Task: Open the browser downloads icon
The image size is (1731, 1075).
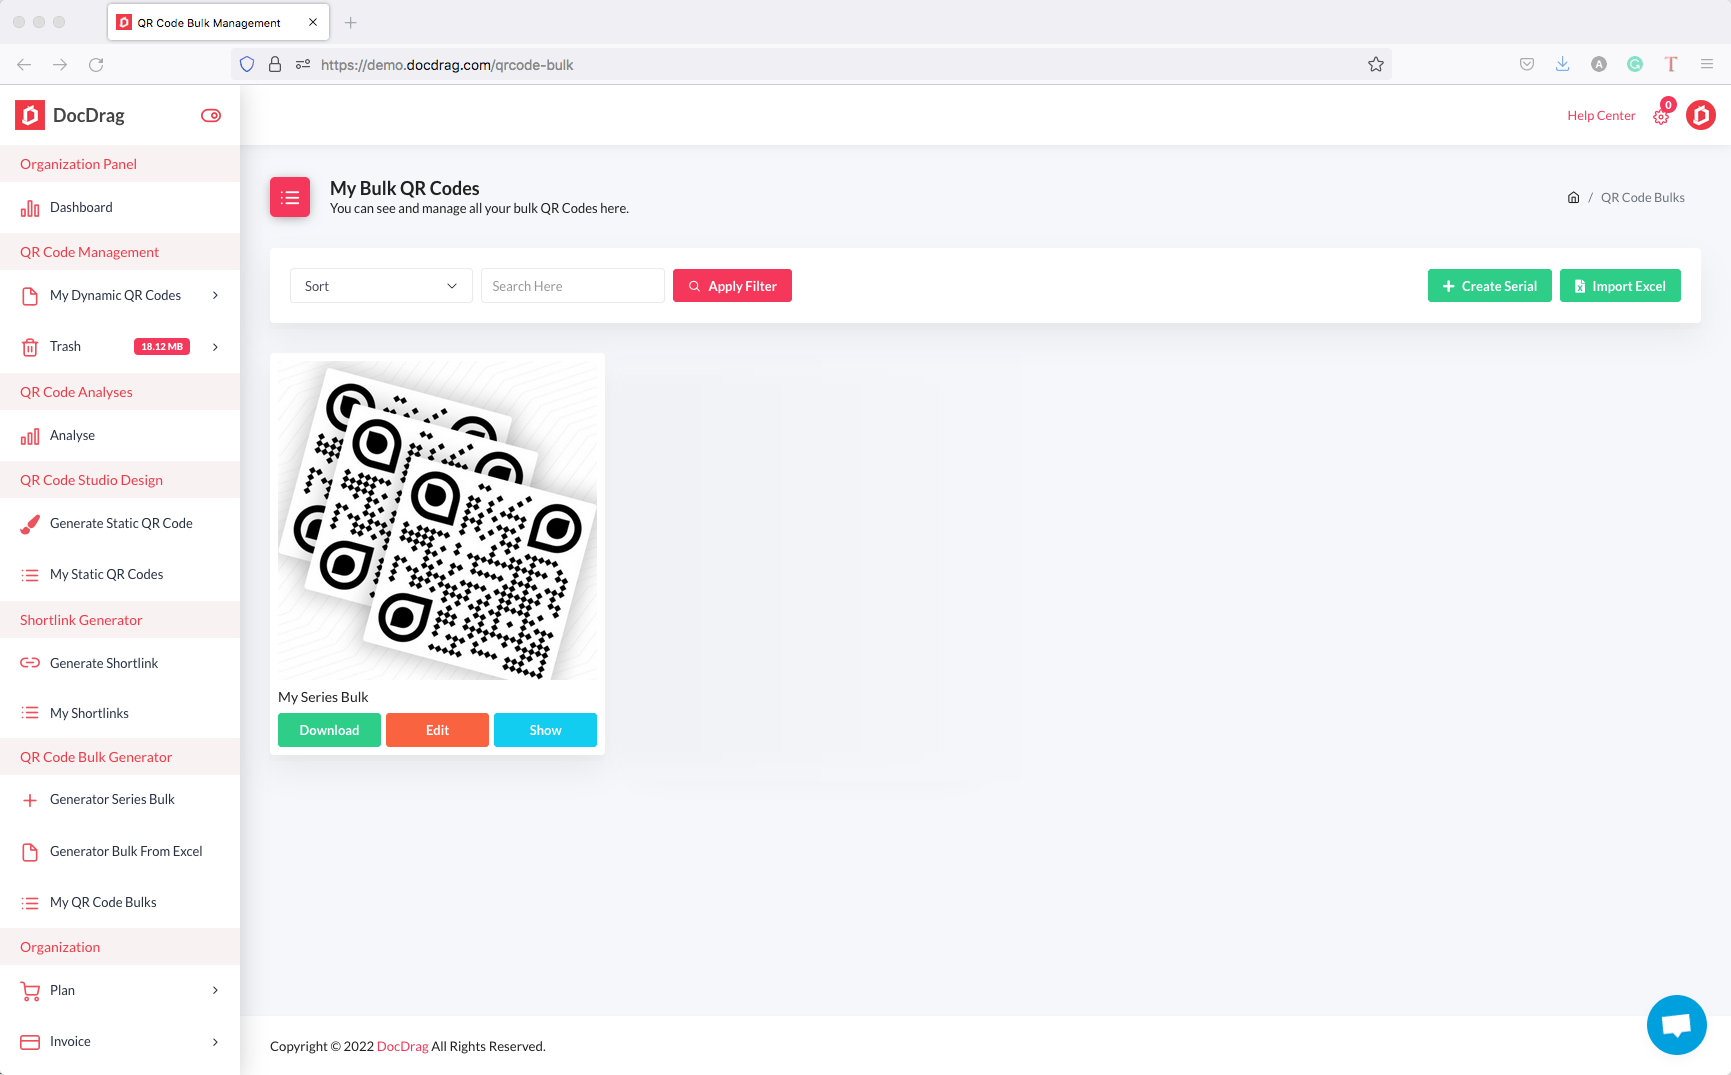Action: point(1562,65)
